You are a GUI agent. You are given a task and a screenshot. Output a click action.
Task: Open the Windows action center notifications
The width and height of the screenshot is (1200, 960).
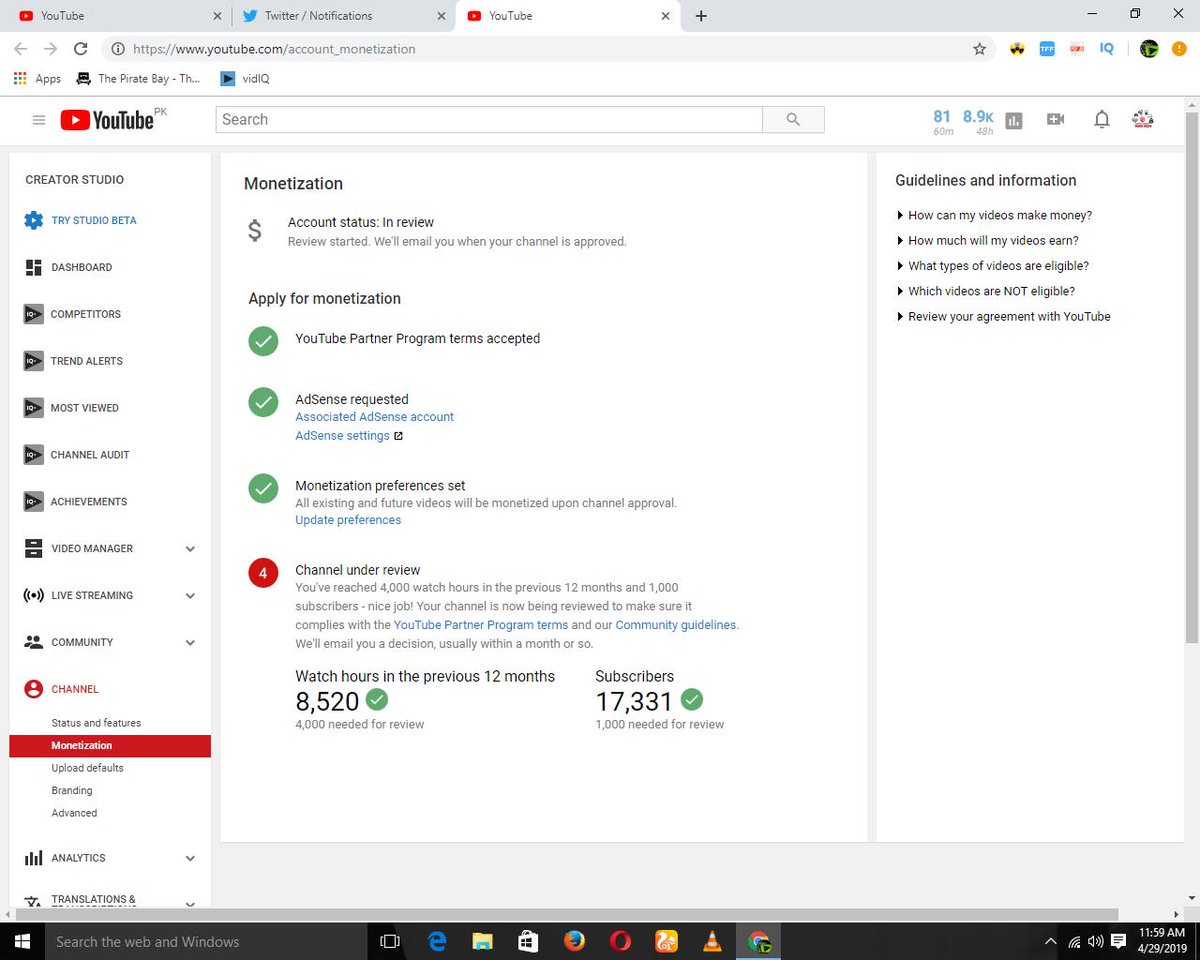click(1119, 941)
